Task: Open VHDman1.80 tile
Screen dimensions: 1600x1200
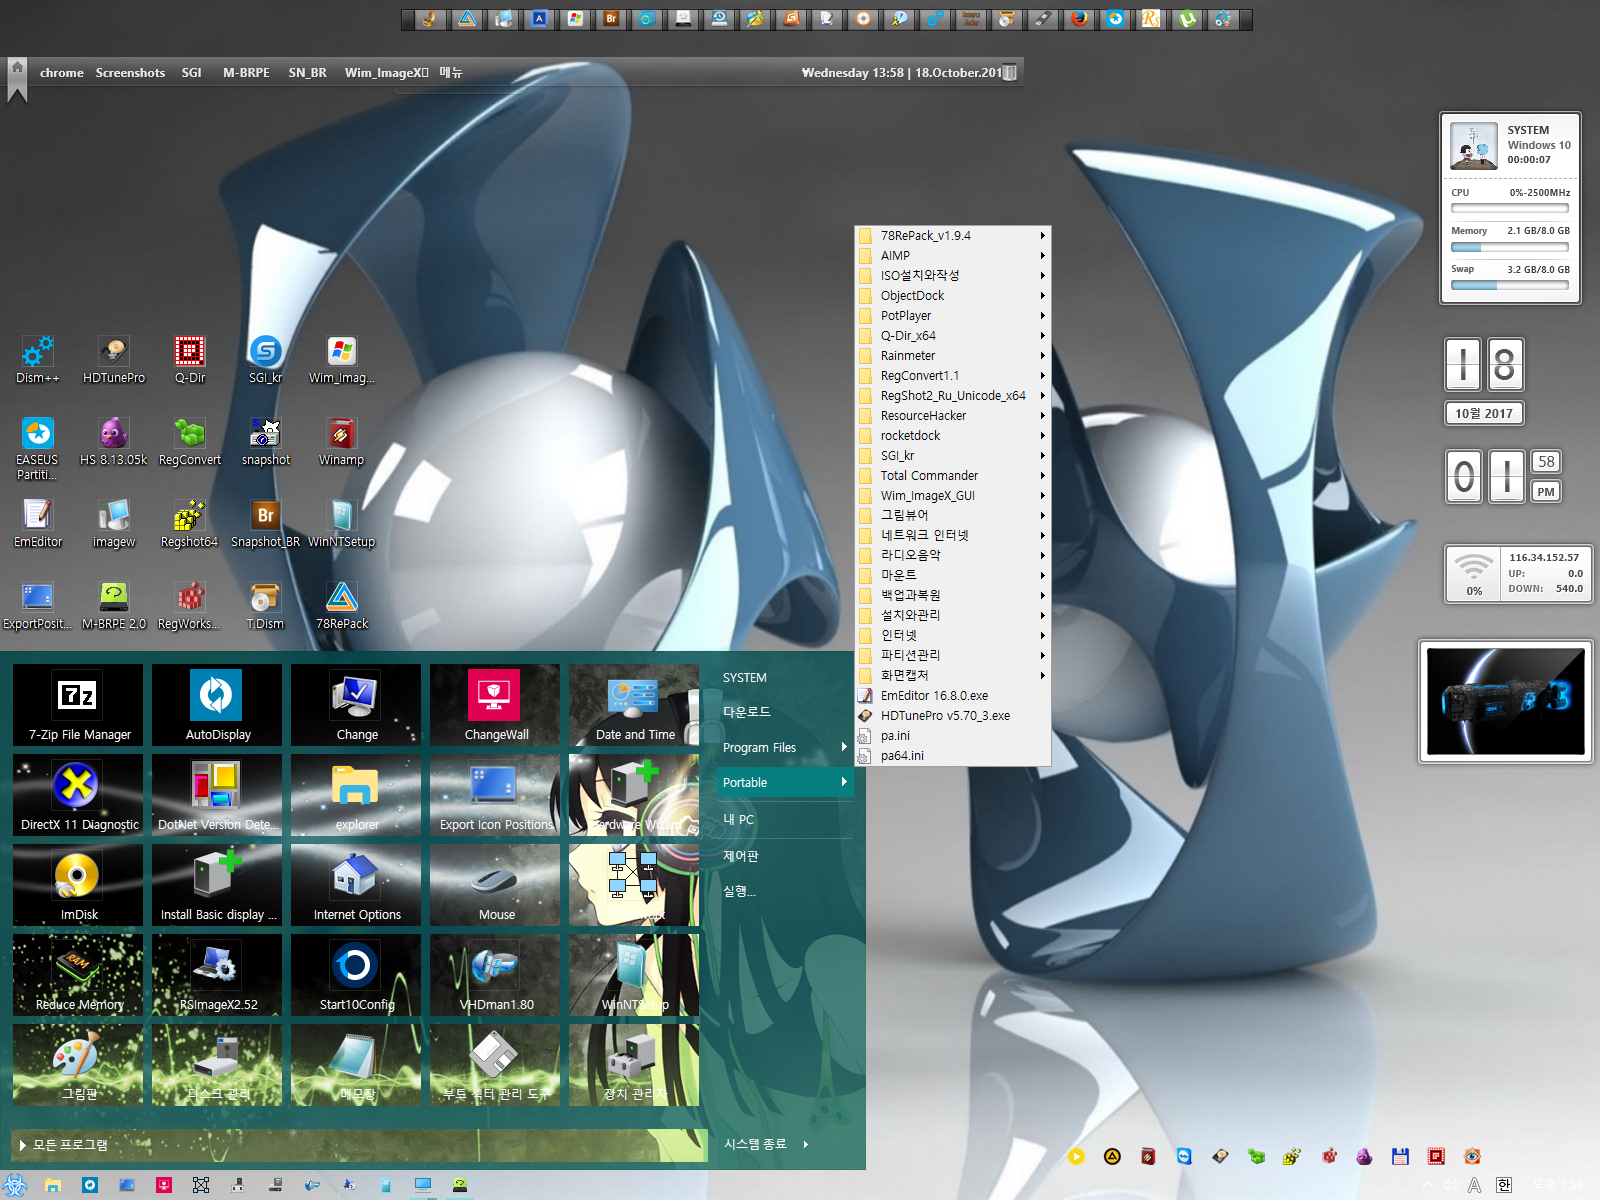Action: coord(496,975)
